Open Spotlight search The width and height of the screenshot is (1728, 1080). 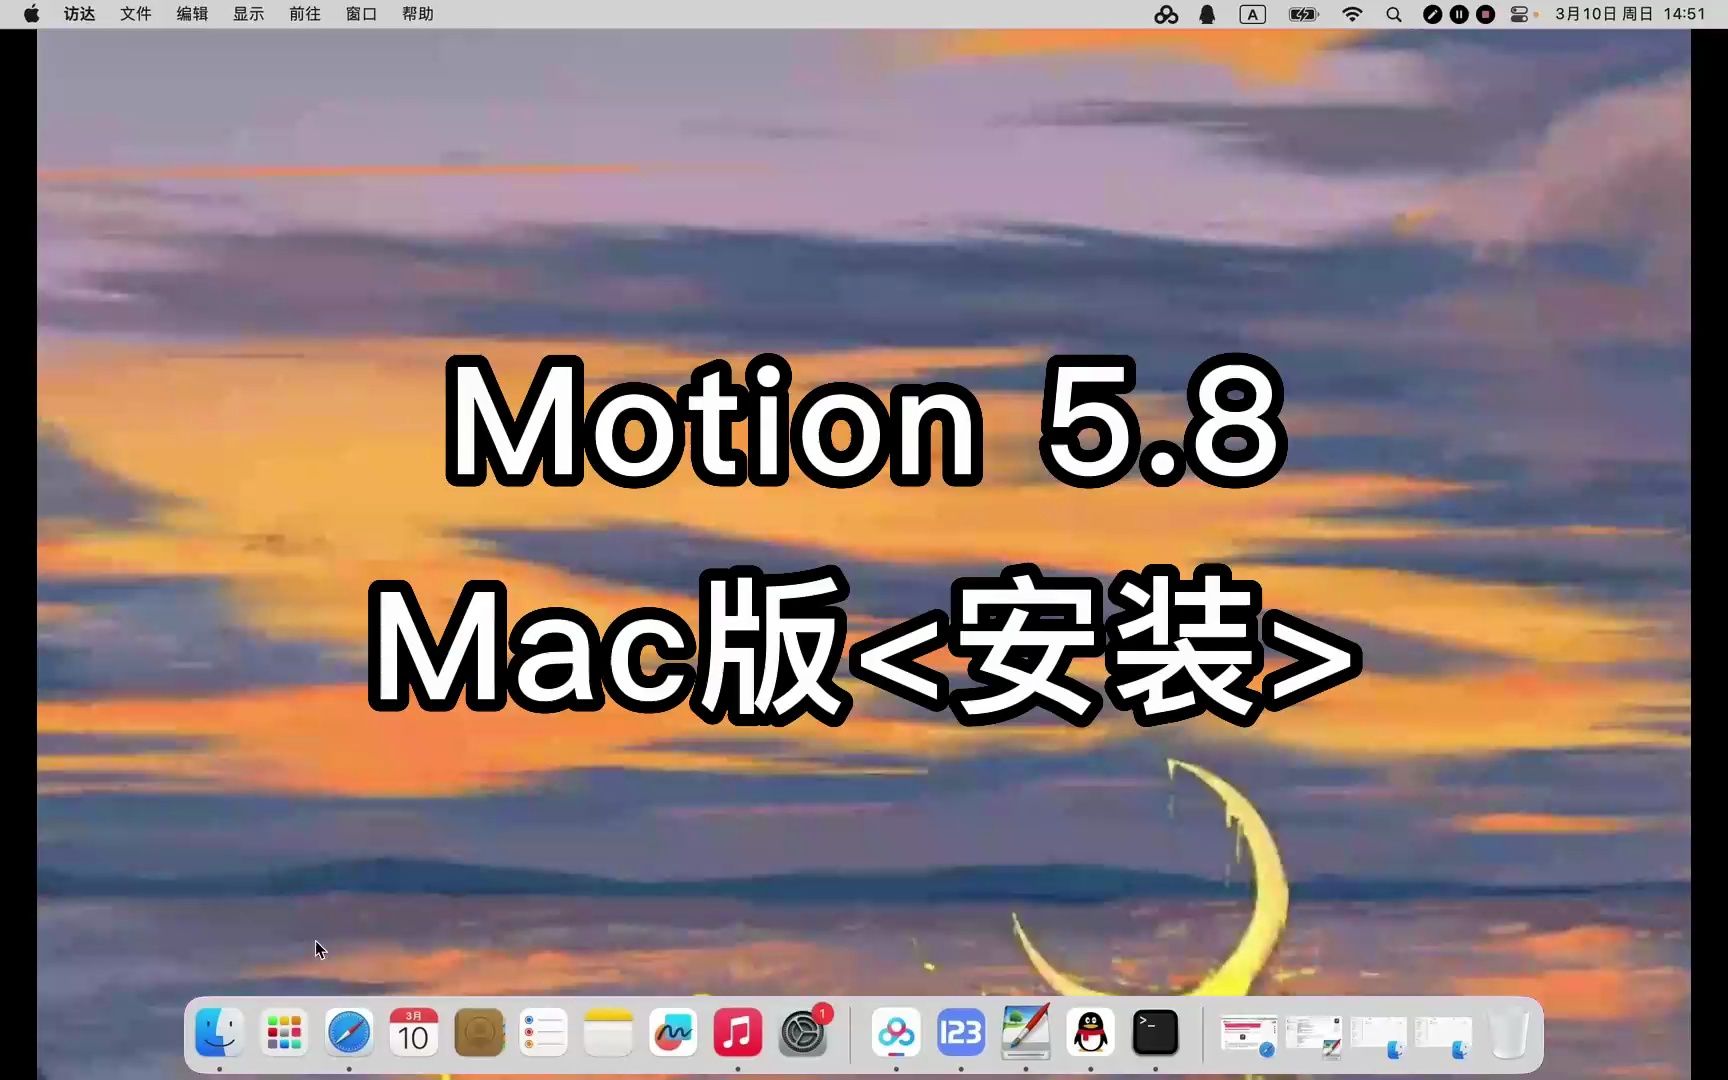pos(1394,14)
